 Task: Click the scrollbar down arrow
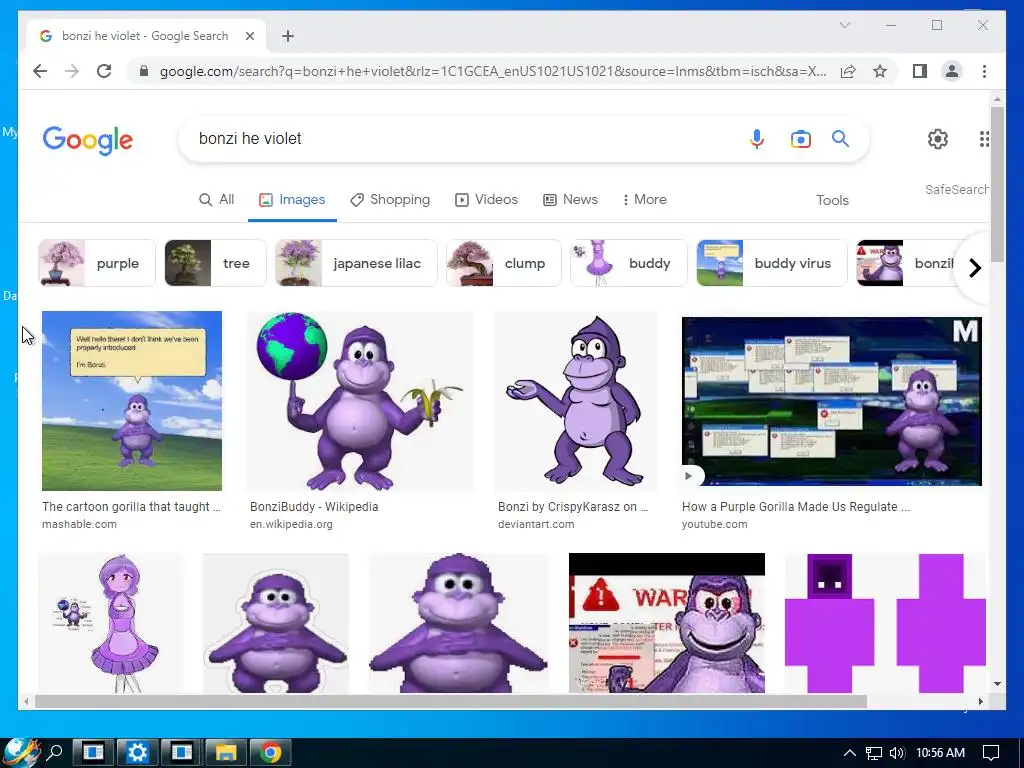tap(997, 684)
